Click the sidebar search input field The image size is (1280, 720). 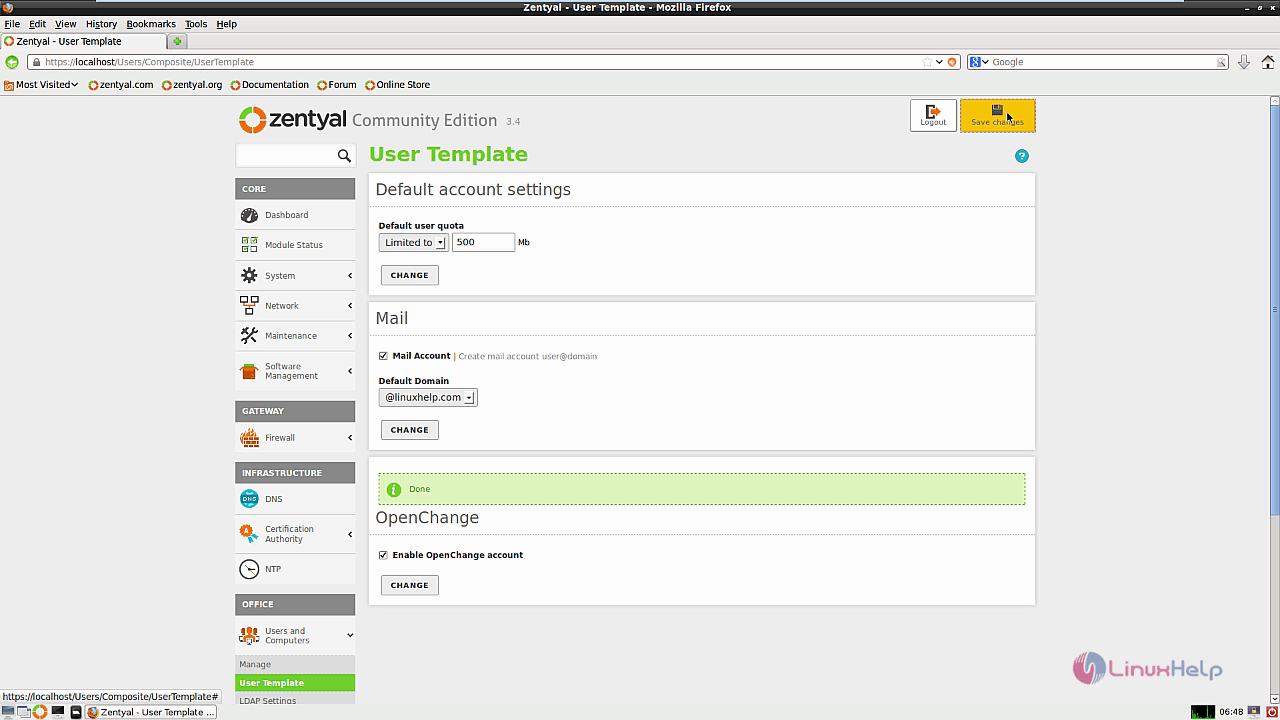[x=286, y=156]
